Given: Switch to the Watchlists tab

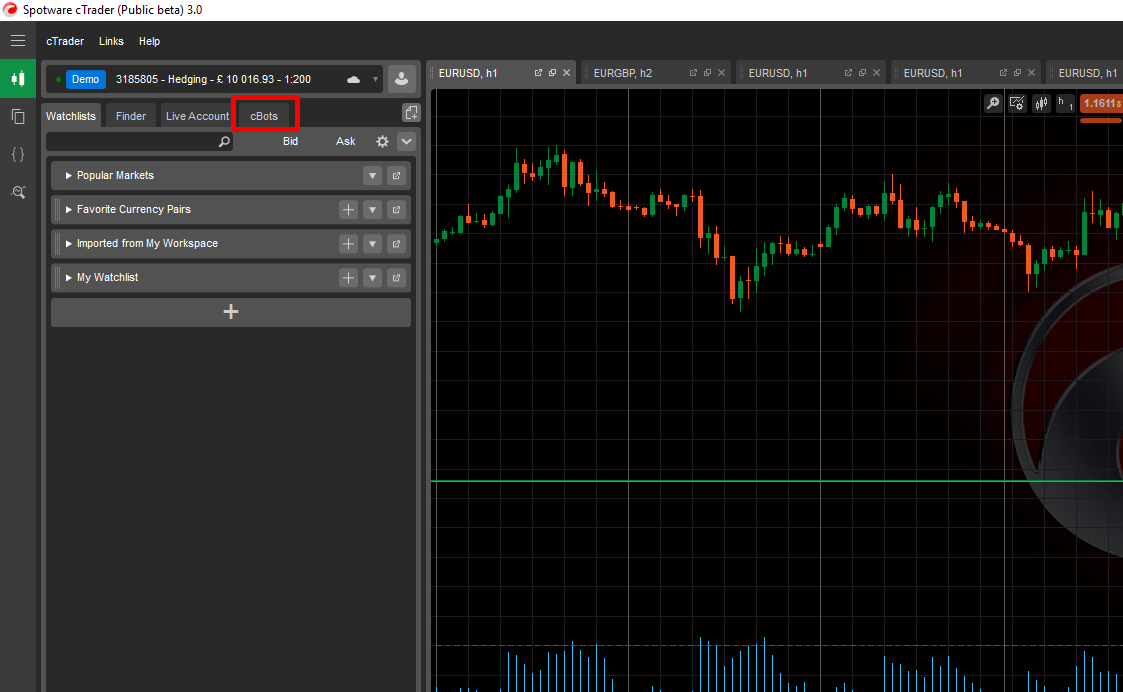Looking at the screenshot, I should (x=71, y=116).
